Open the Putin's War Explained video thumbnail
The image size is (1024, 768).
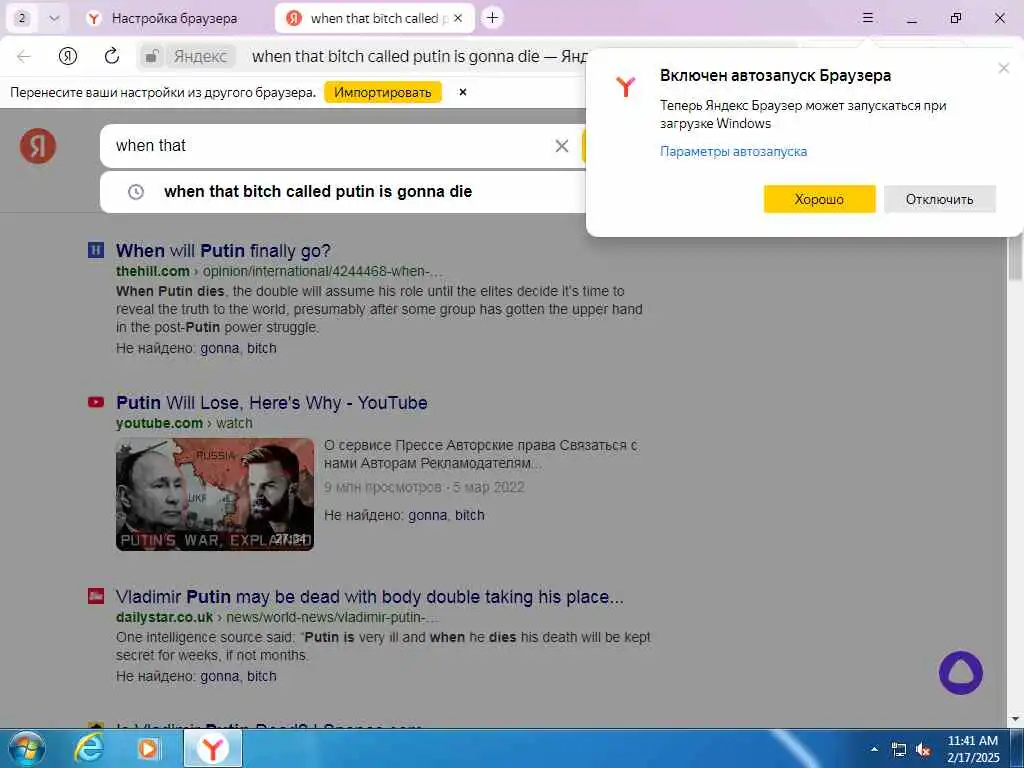click(215, 494)
